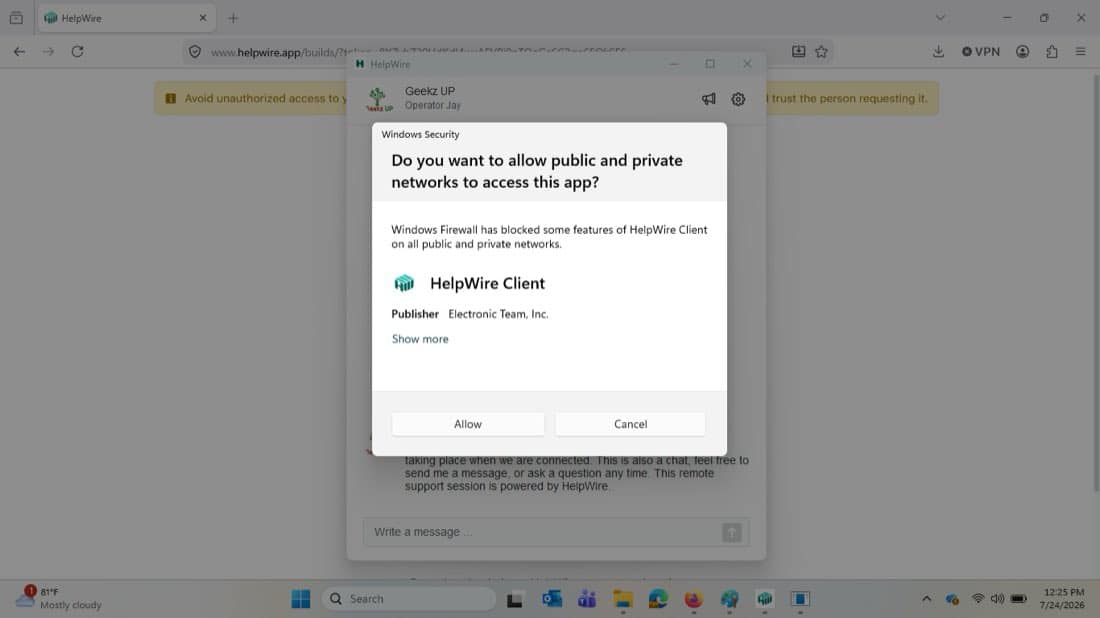The height and width of the screenshot is (618, 1100).
Task: Go back in the Firefox browser
Action: pyautogui.click(x=20, y=51)
